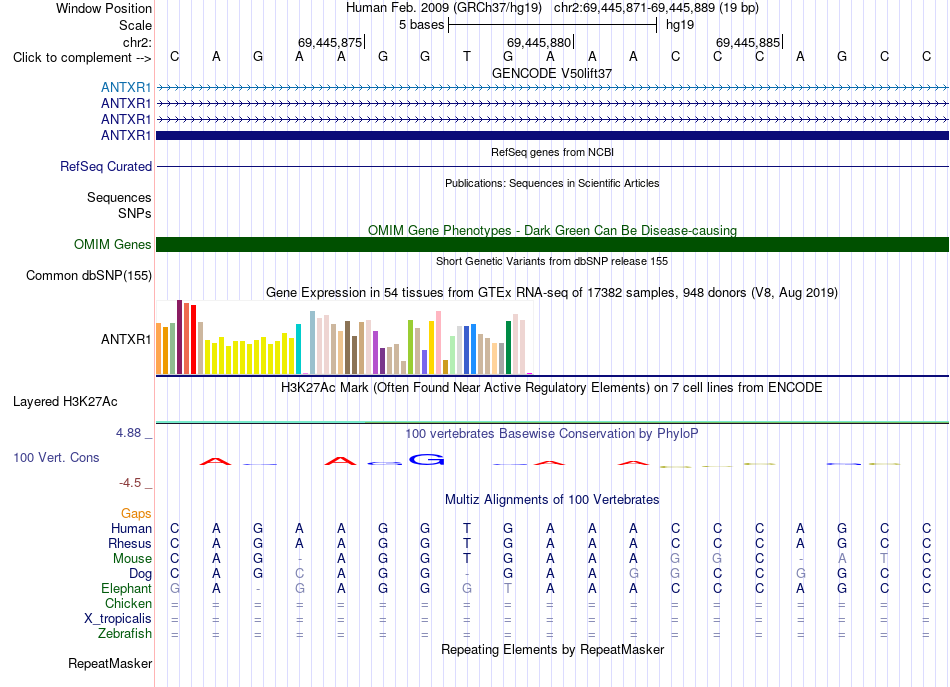Open the RefSeq Curated track label

[105, 166]
